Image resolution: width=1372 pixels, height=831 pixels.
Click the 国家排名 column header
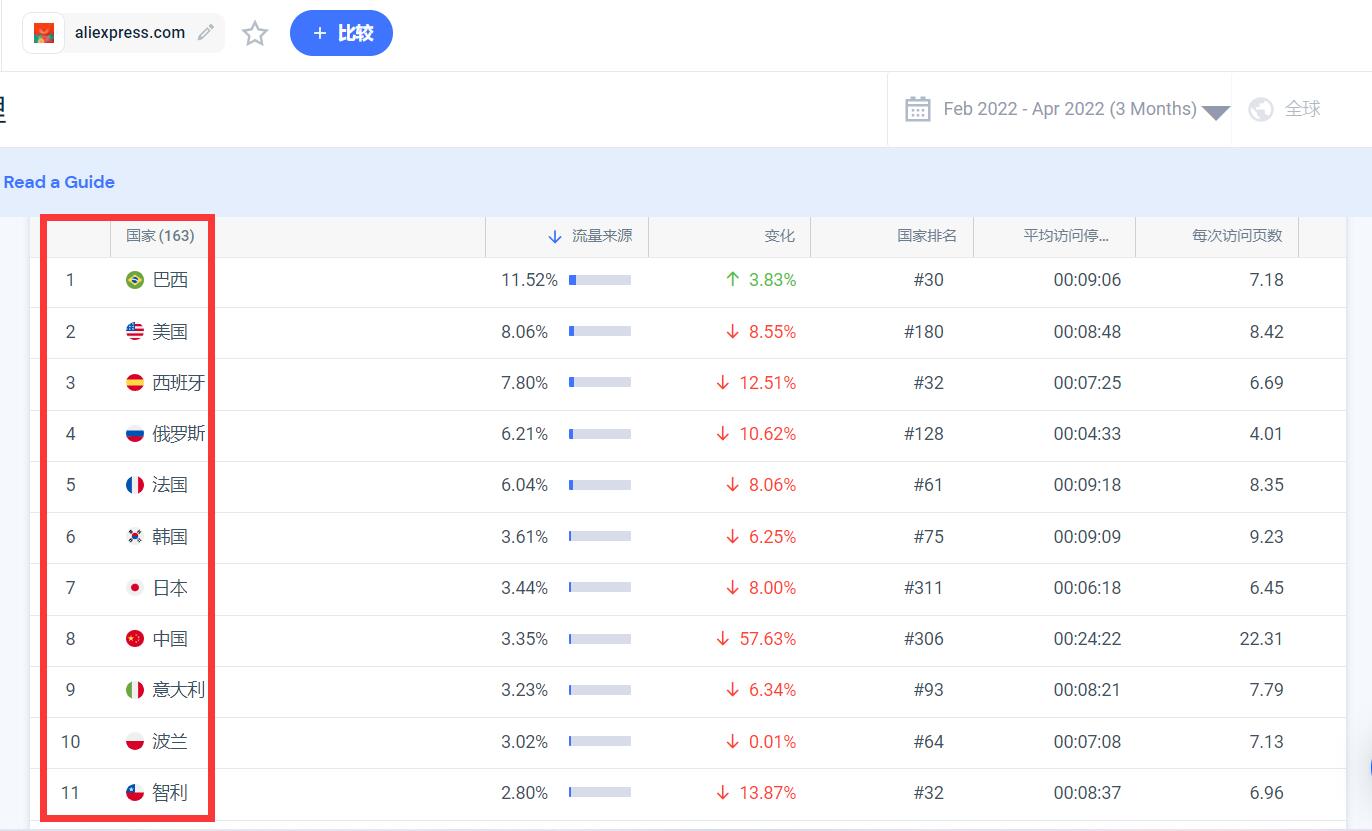[926, 236]
